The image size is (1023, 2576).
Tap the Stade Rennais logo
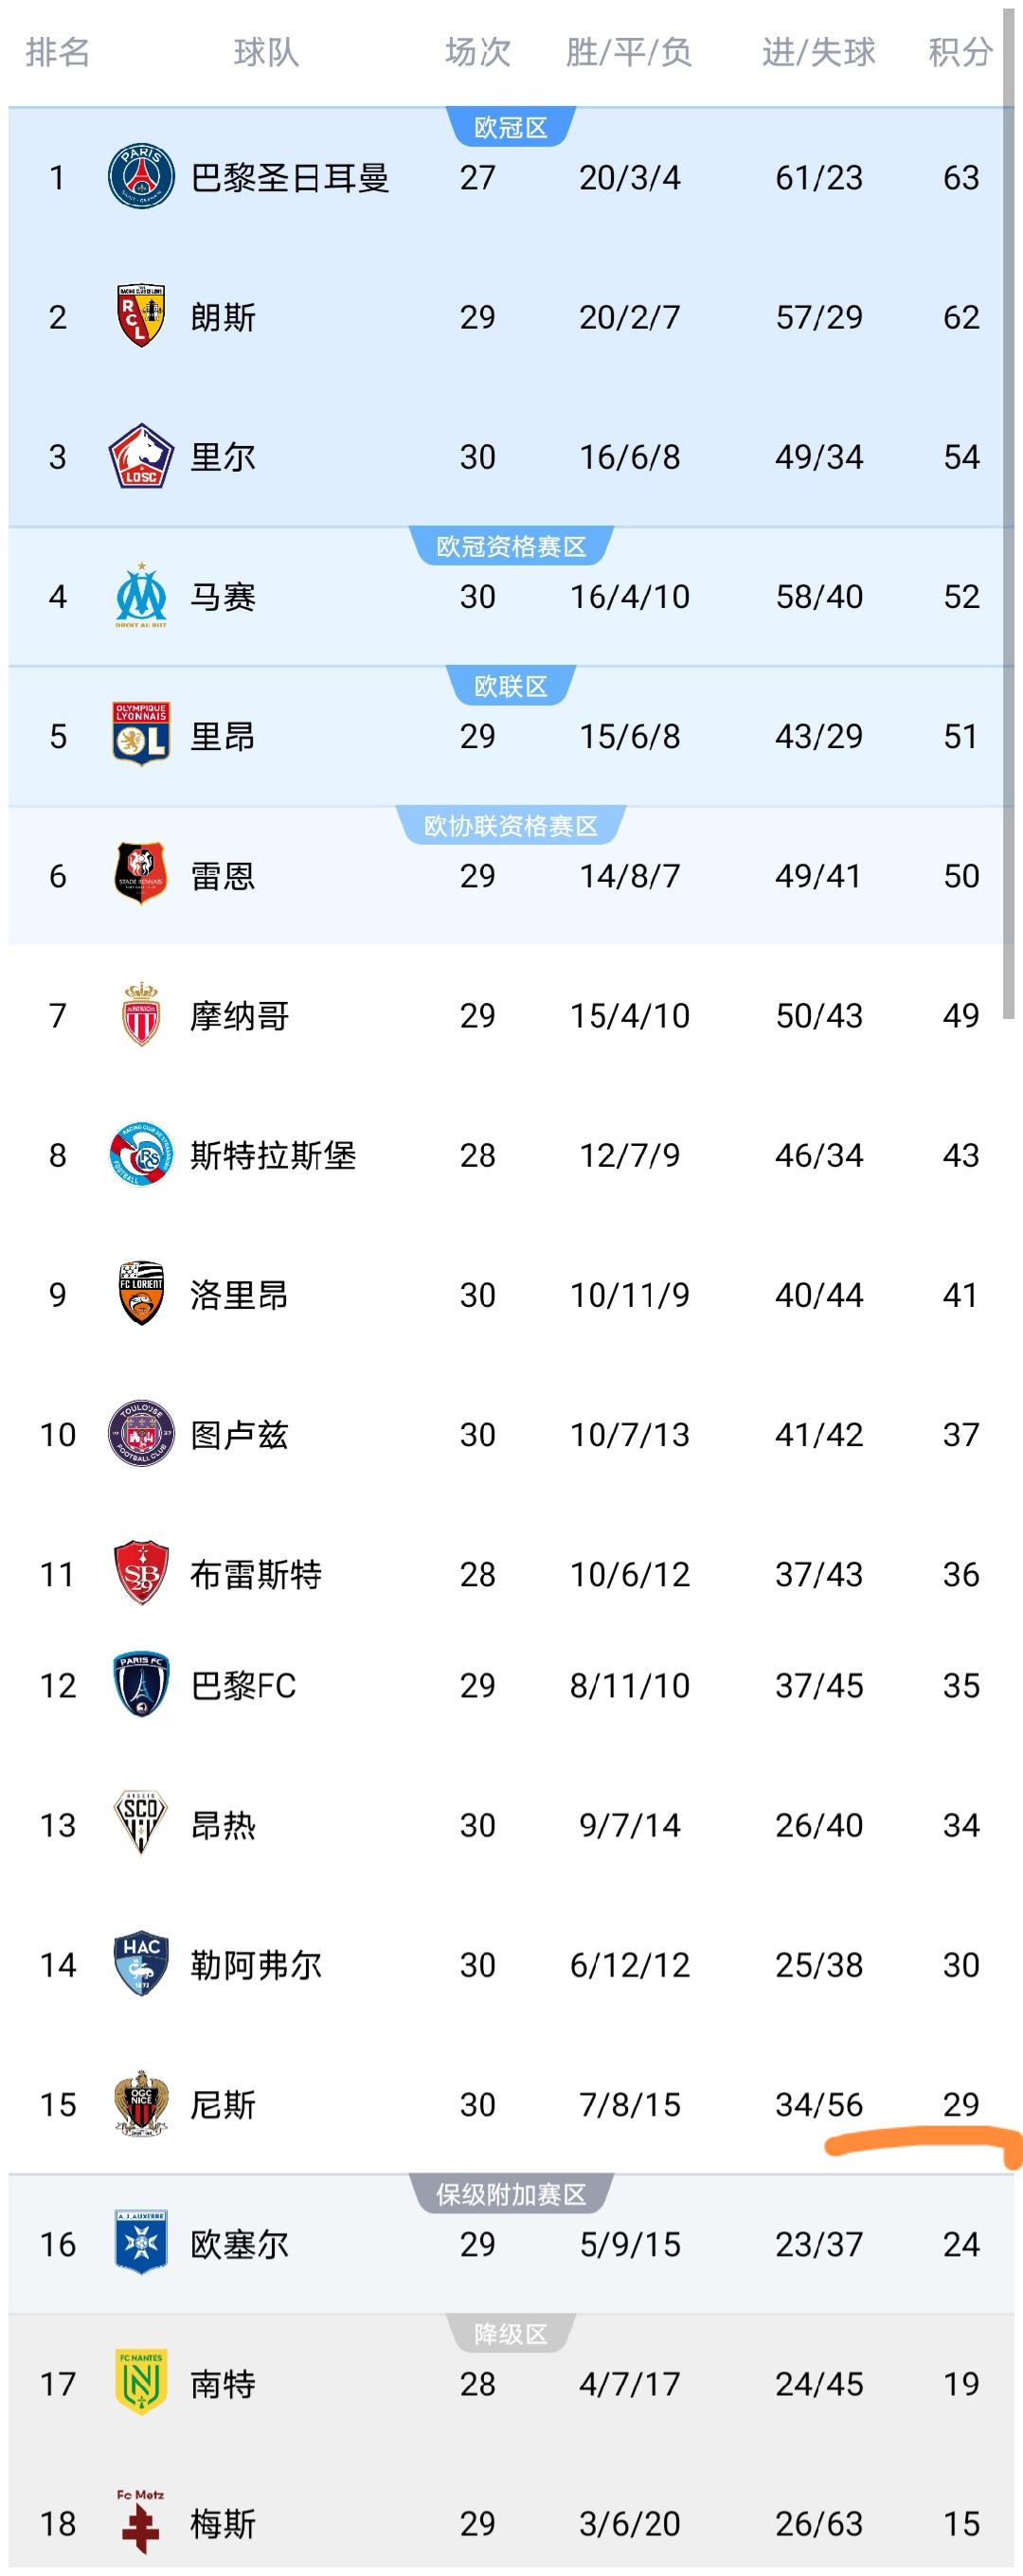point(141,875)
